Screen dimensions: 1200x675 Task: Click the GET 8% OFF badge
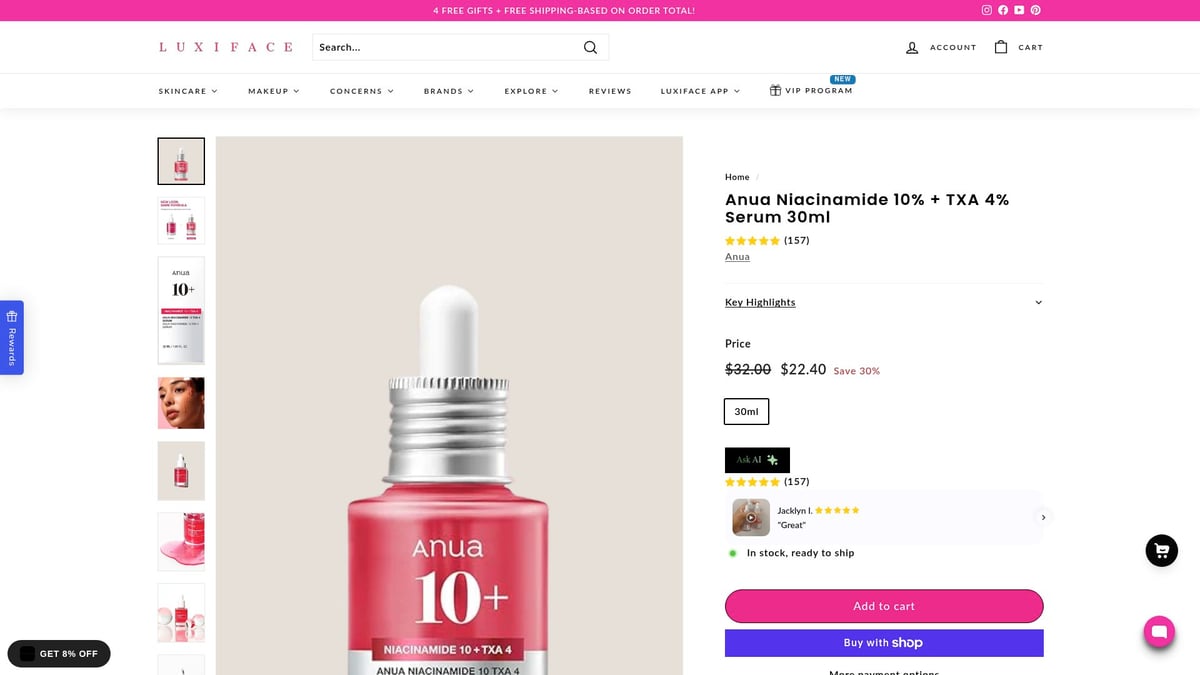click(58, 653)
